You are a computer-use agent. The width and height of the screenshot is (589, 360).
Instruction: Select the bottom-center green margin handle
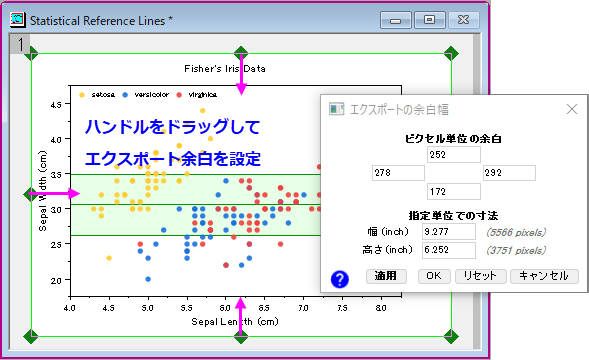(x=241, y=337)
